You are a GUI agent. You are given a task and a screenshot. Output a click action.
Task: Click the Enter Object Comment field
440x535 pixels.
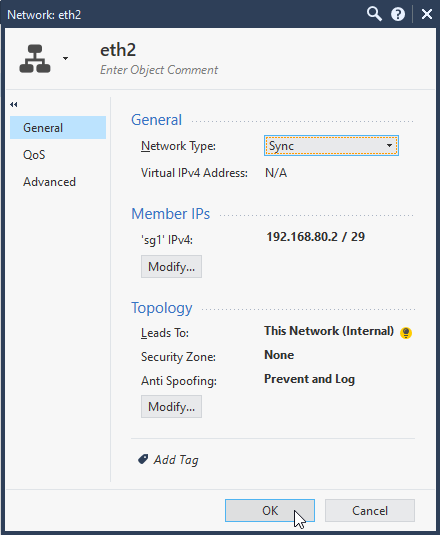pos(159,70)
